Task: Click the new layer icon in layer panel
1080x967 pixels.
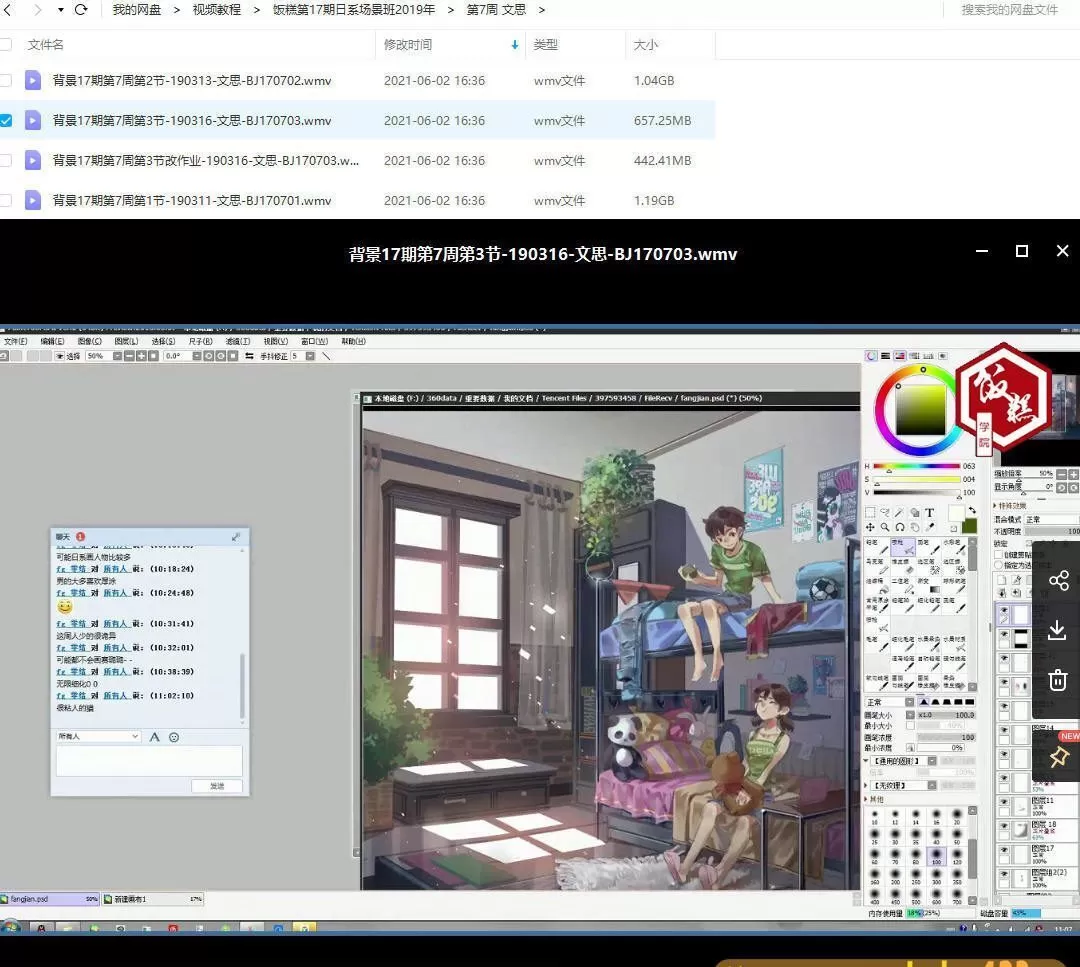Action: pos(1003,578)
